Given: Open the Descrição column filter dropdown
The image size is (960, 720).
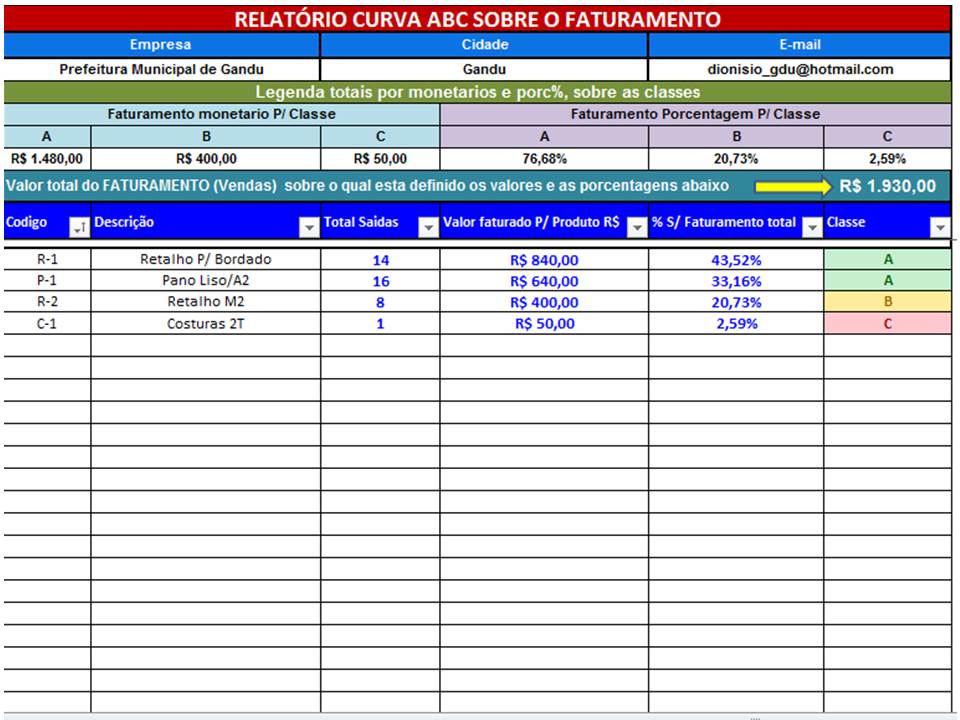Looking at the screenshot, I should click(309, 229).
